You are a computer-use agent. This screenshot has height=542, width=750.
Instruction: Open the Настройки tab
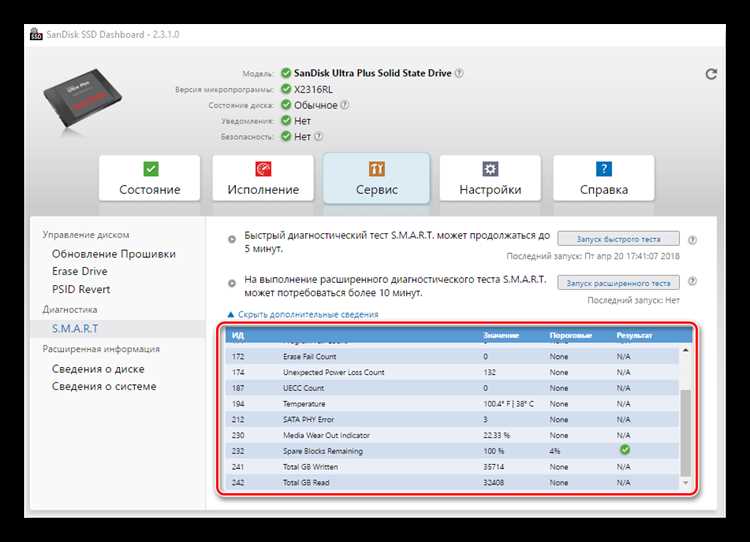pos(490,178)
